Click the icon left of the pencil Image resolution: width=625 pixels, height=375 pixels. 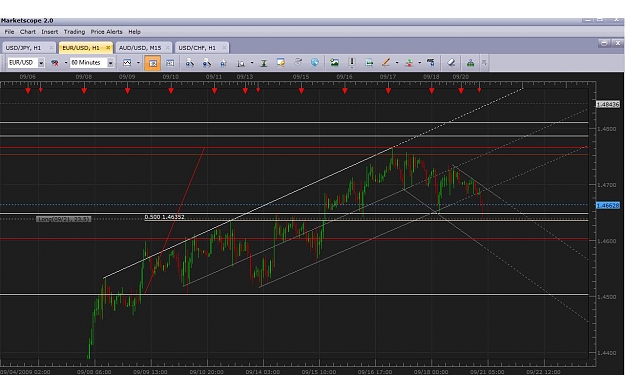pyautogui.click(x=369, y=63)
